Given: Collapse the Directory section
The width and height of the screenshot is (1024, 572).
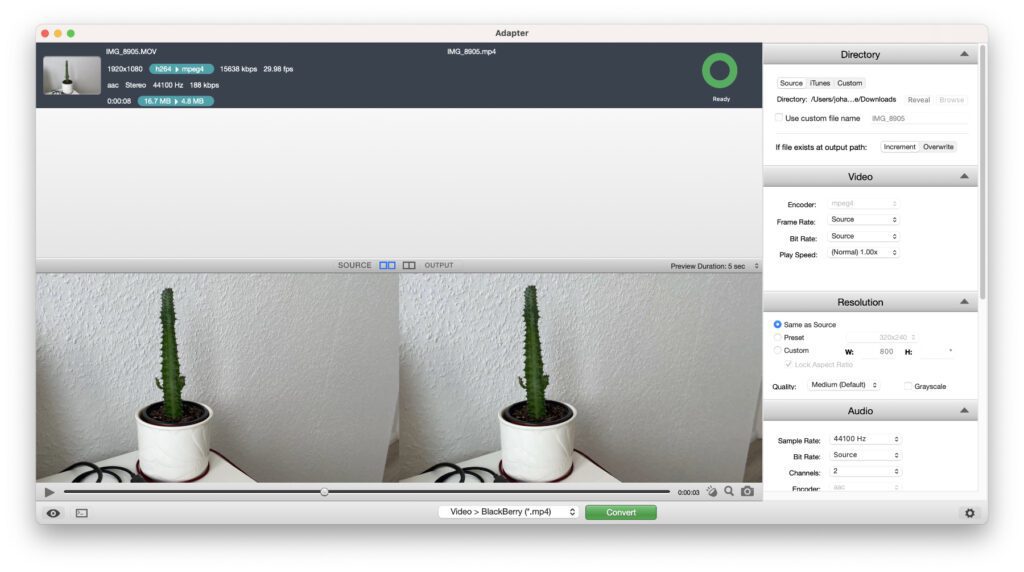Looking at the screenshot, I should tap(963, 55).
